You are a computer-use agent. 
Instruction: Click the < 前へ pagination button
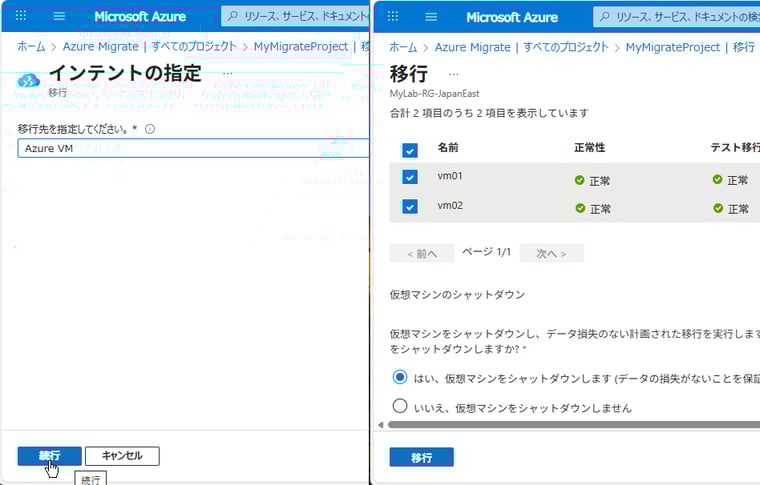[422, 253]
